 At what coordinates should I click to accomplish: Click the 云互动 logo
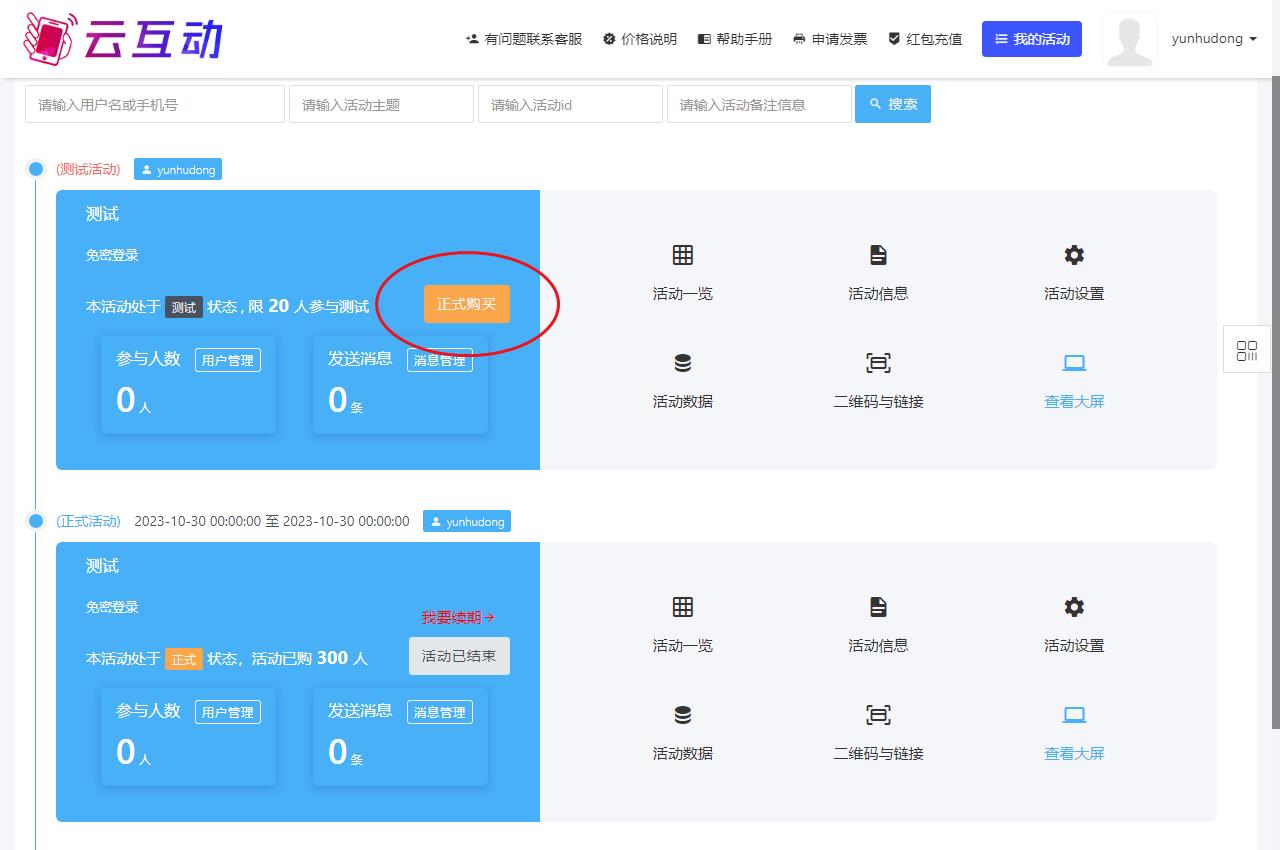pos(122,38)
